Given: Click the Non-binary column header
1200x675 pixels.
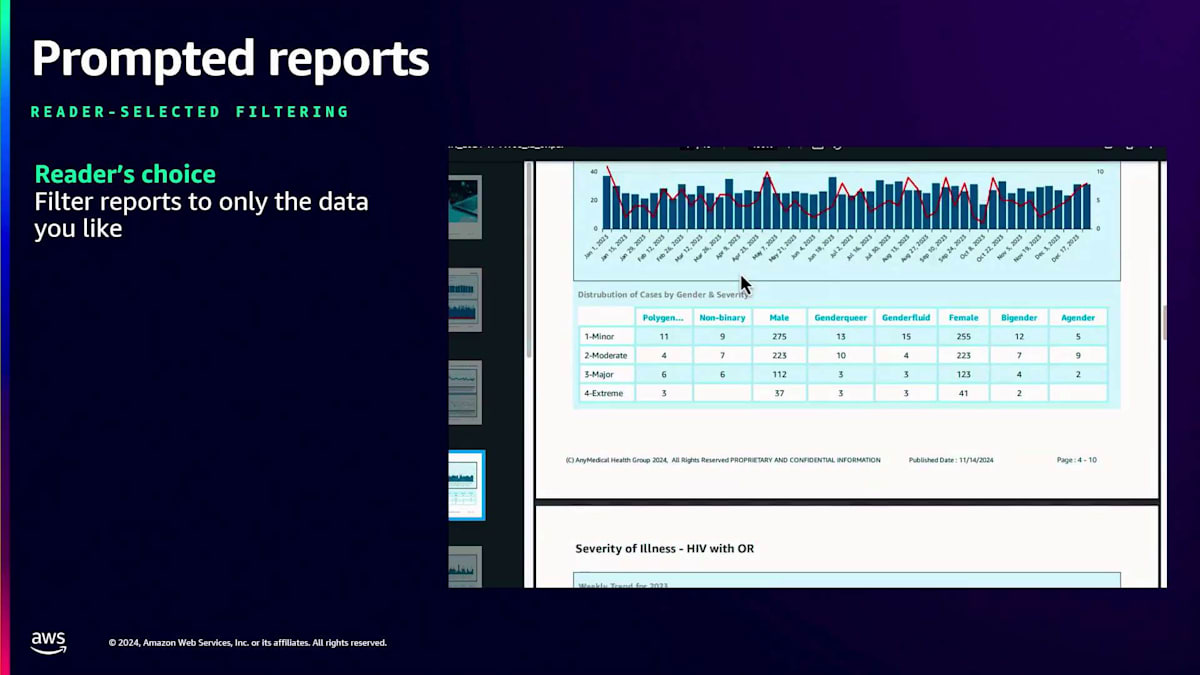Looking at the screenshot, I should click(722, 318).
